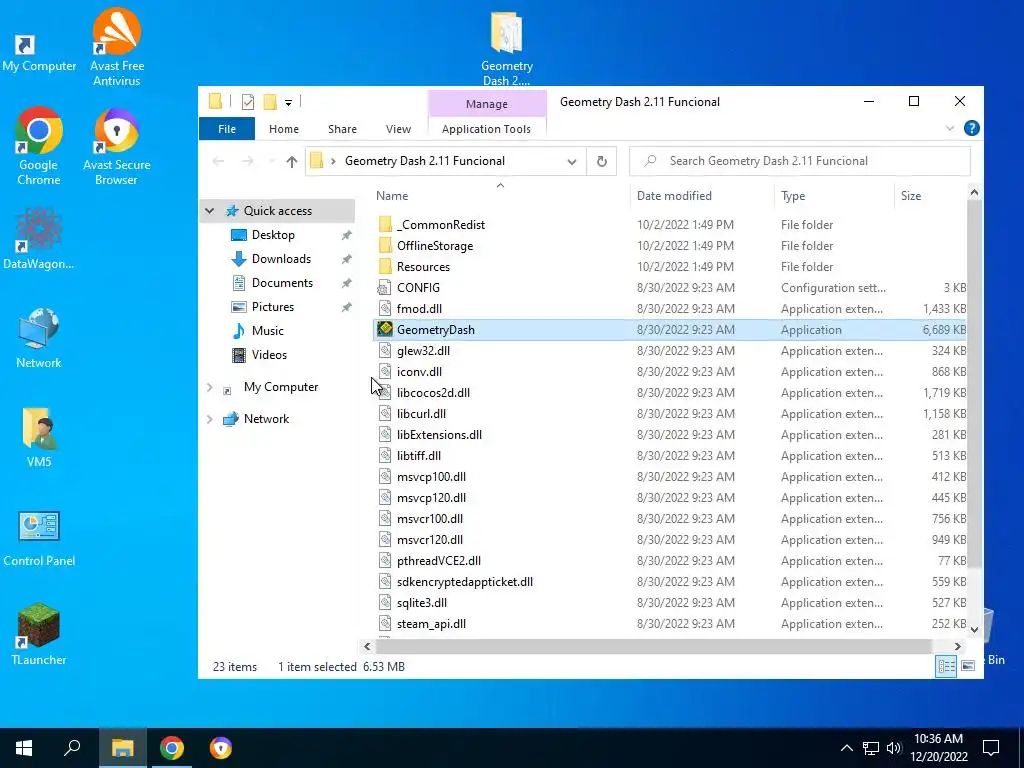Click the search Geometry Dash field
Image resolution: width=1024 pixels, height=768 pixels.
tap(799, 161)
